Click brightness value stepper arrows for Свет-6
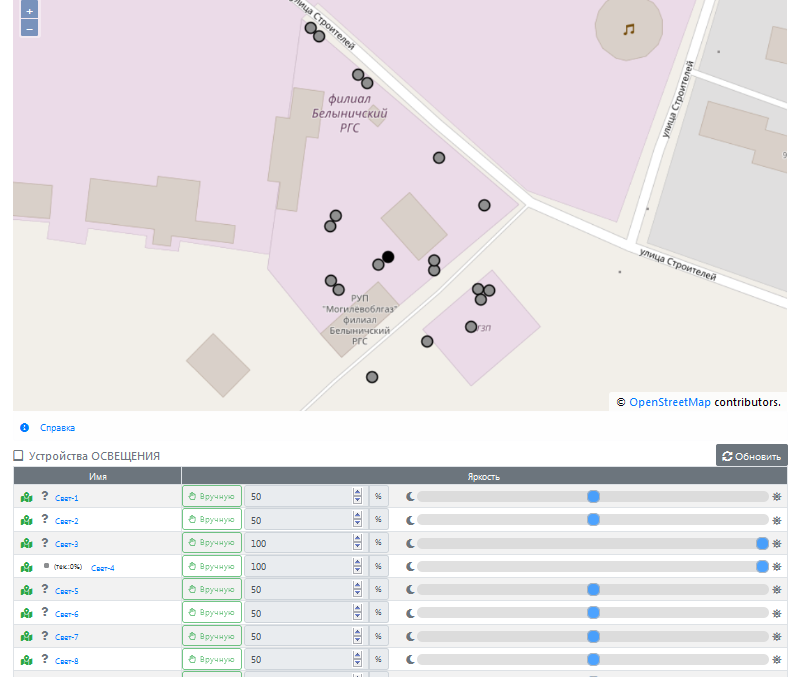 pyautogui.click(x=357, y=613)
